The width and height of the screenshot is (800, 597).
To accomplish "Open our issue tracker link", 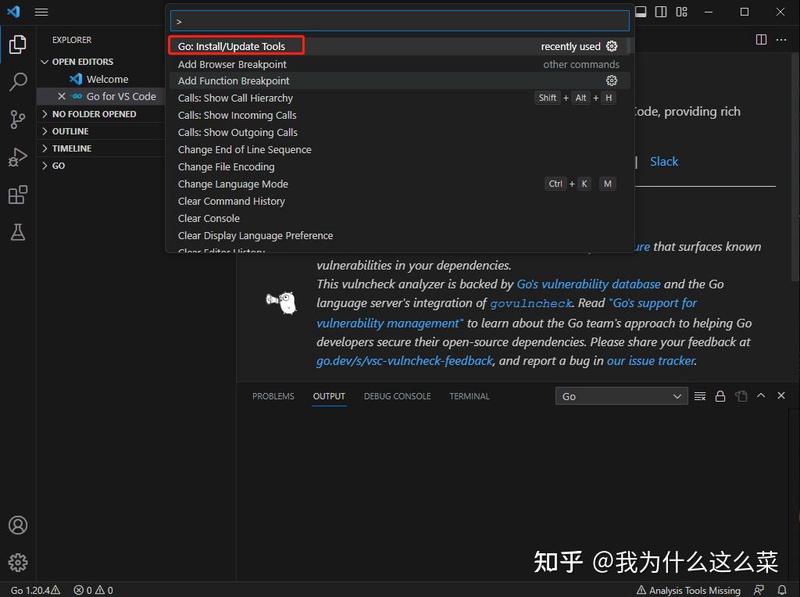I will (x=651, y=361).
